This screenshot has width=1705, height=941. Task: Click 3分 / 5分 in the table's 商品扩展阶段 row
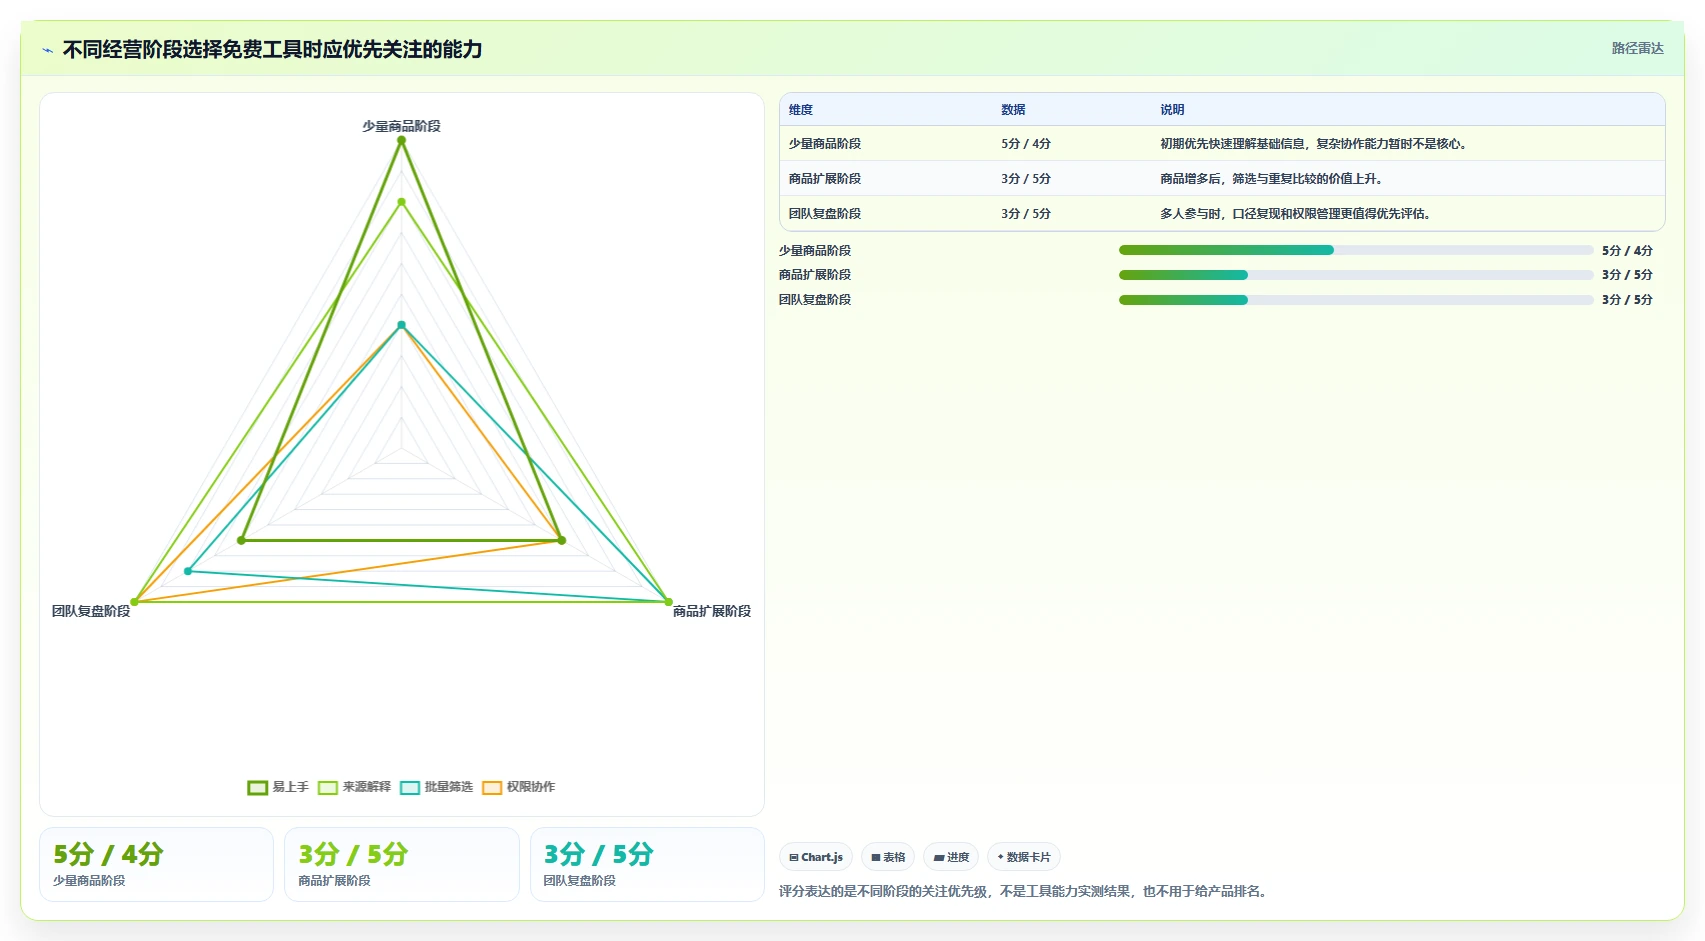coord(1026,179)
